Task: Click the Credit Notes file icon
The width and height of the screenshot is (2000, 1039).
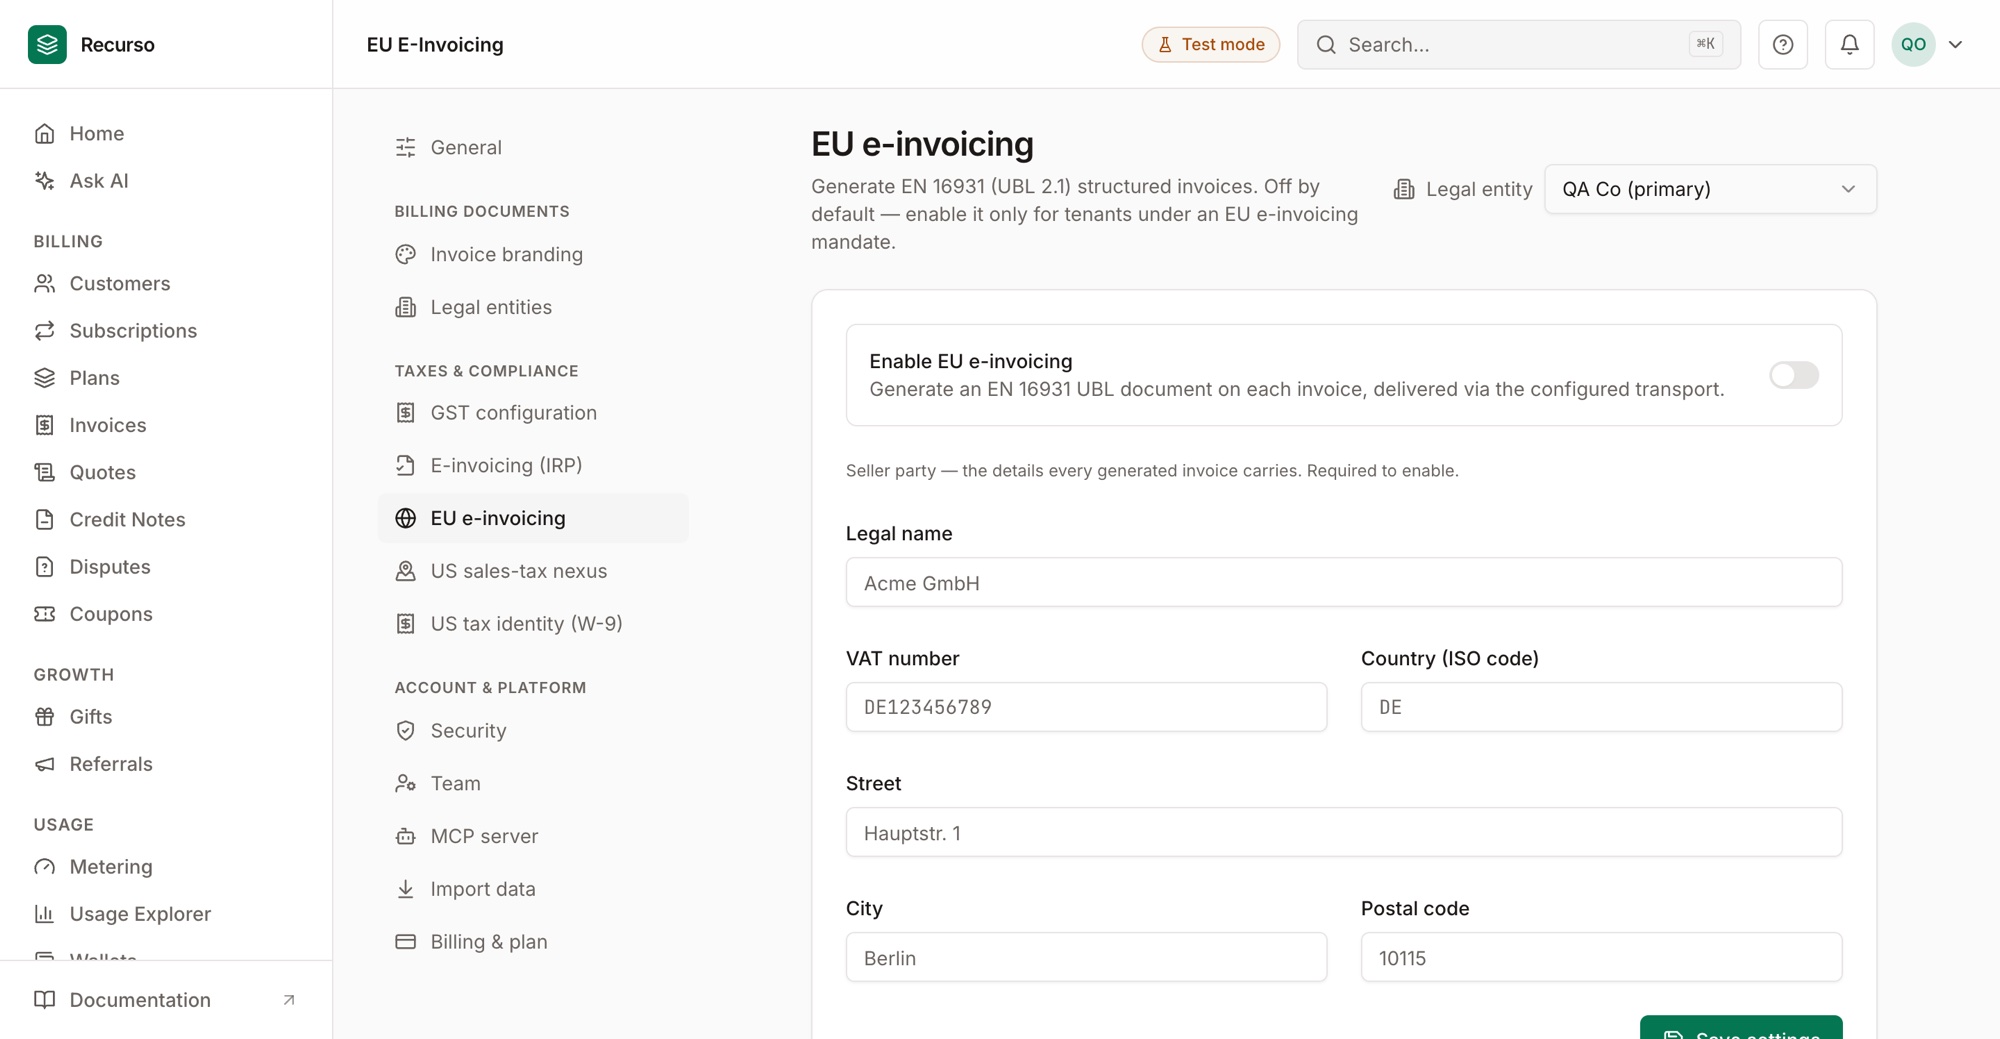Action: 44,520
